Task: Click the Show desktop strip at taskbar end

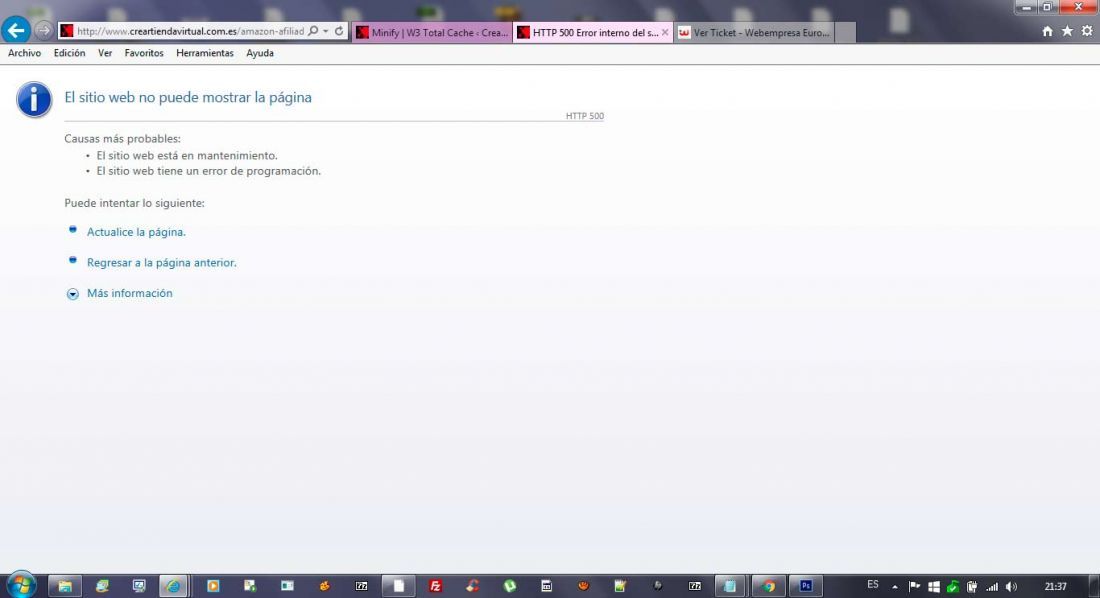Action: click(x=1094, y=586)
